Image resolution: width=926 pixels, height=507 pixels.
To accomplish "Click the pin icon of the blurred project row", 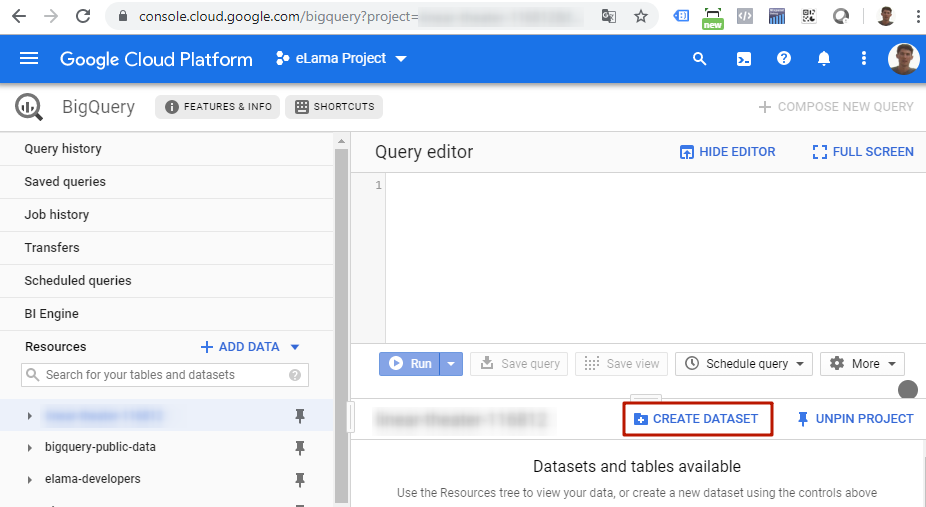I will coord(300,416).
